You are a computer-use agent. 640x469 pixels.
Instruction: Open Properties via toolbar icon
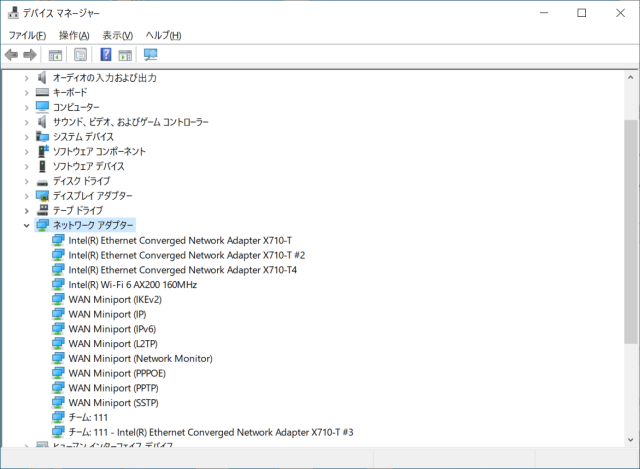[x=80, y=54]
